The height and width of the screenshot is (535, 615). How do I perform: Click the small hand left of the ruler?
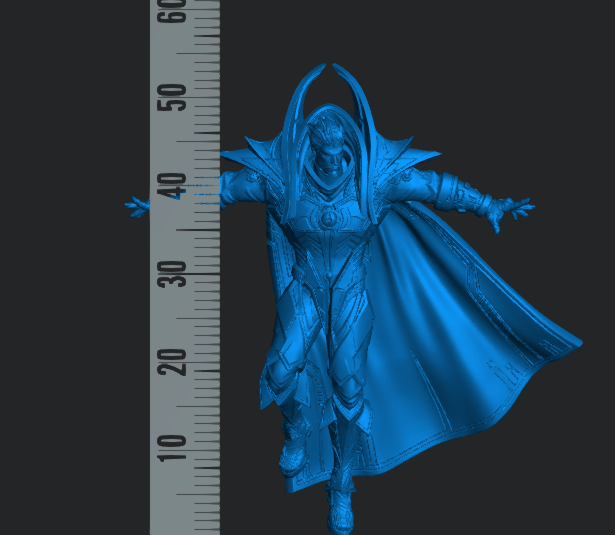(137, 205)
